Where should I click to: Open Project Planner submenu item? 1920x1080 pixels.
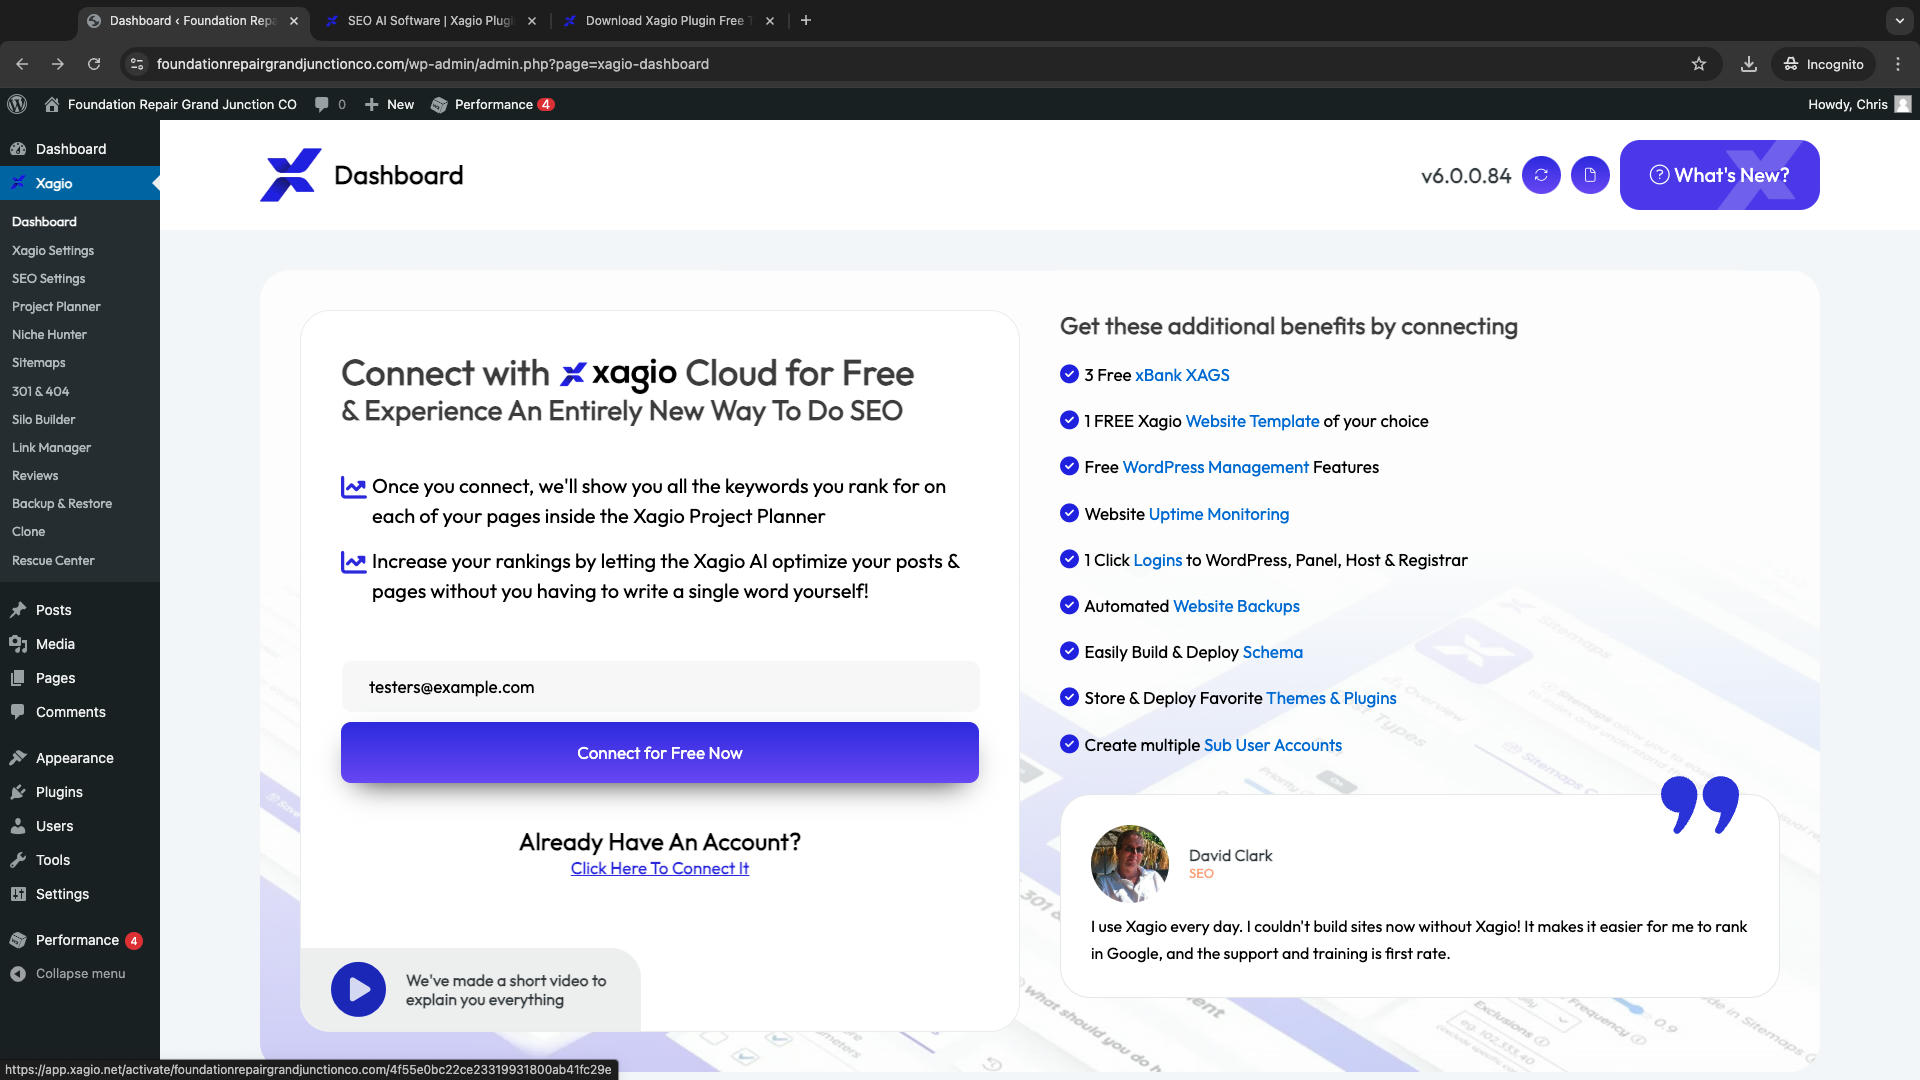point(56,306)
